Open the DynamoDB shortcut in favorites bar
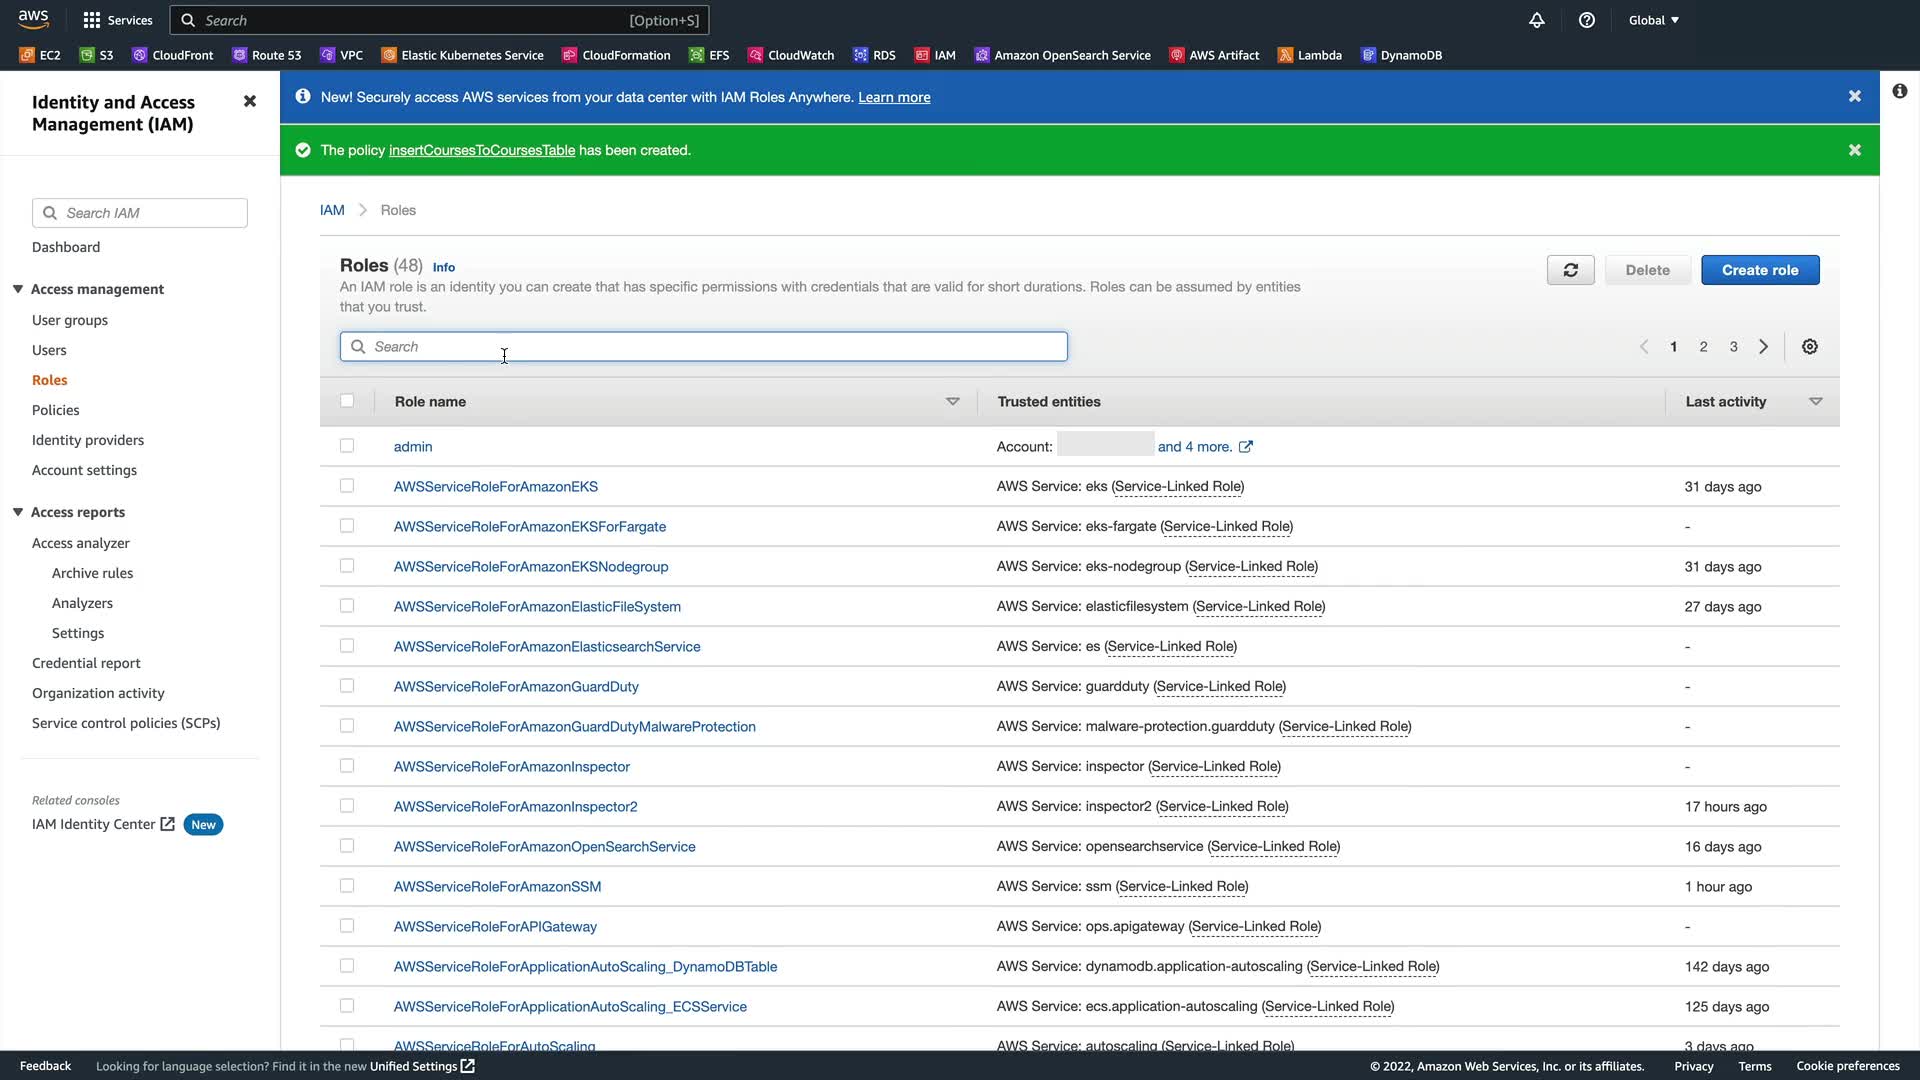This screenshot has height=1080, width=1920. pos(1401,55)
